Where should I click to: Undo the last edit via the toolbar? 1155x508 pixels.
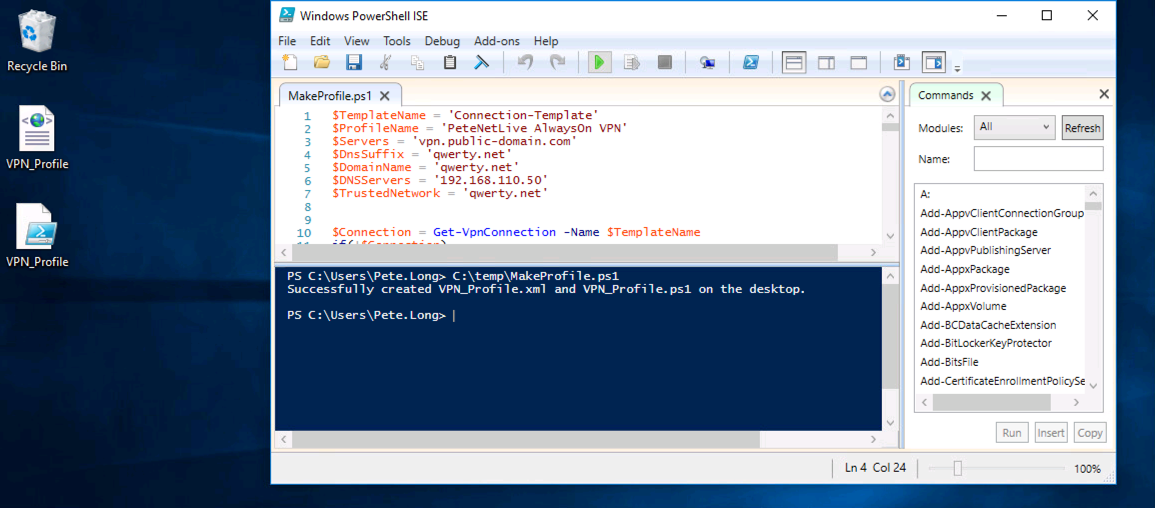click(525, 63)
